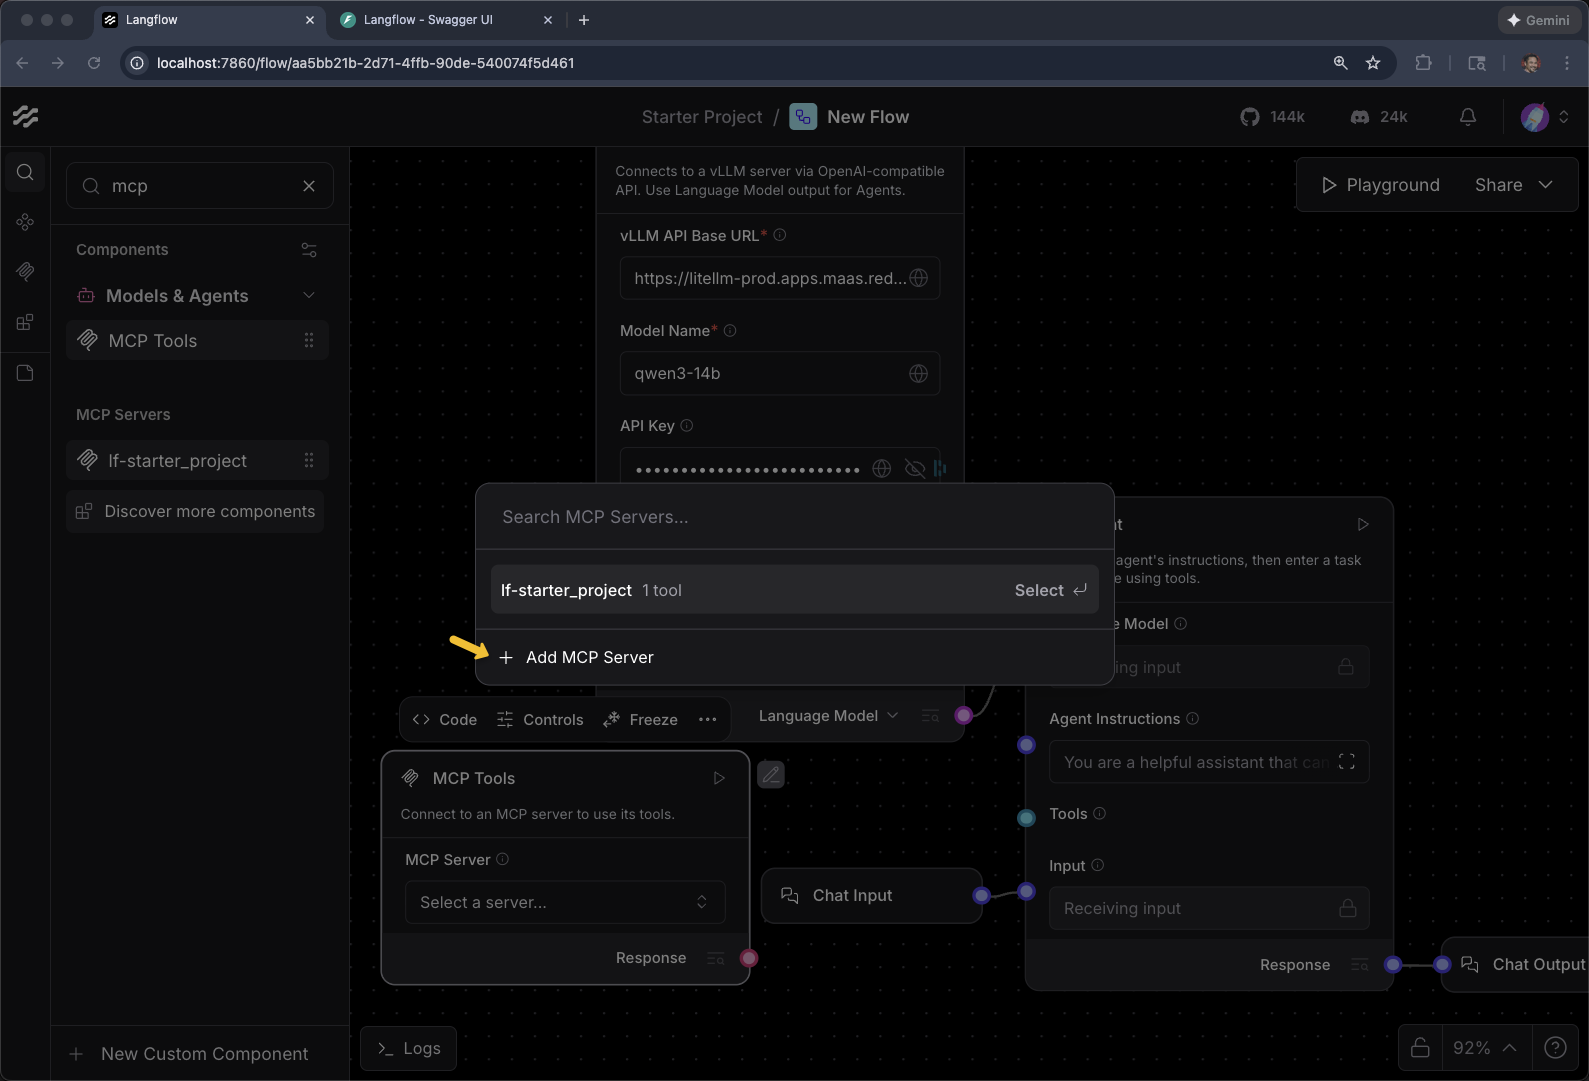The width and height of the screenshot is (1589, 1081).
Task: Open the help question mark icon
Action: (x=1555, y=1047)
